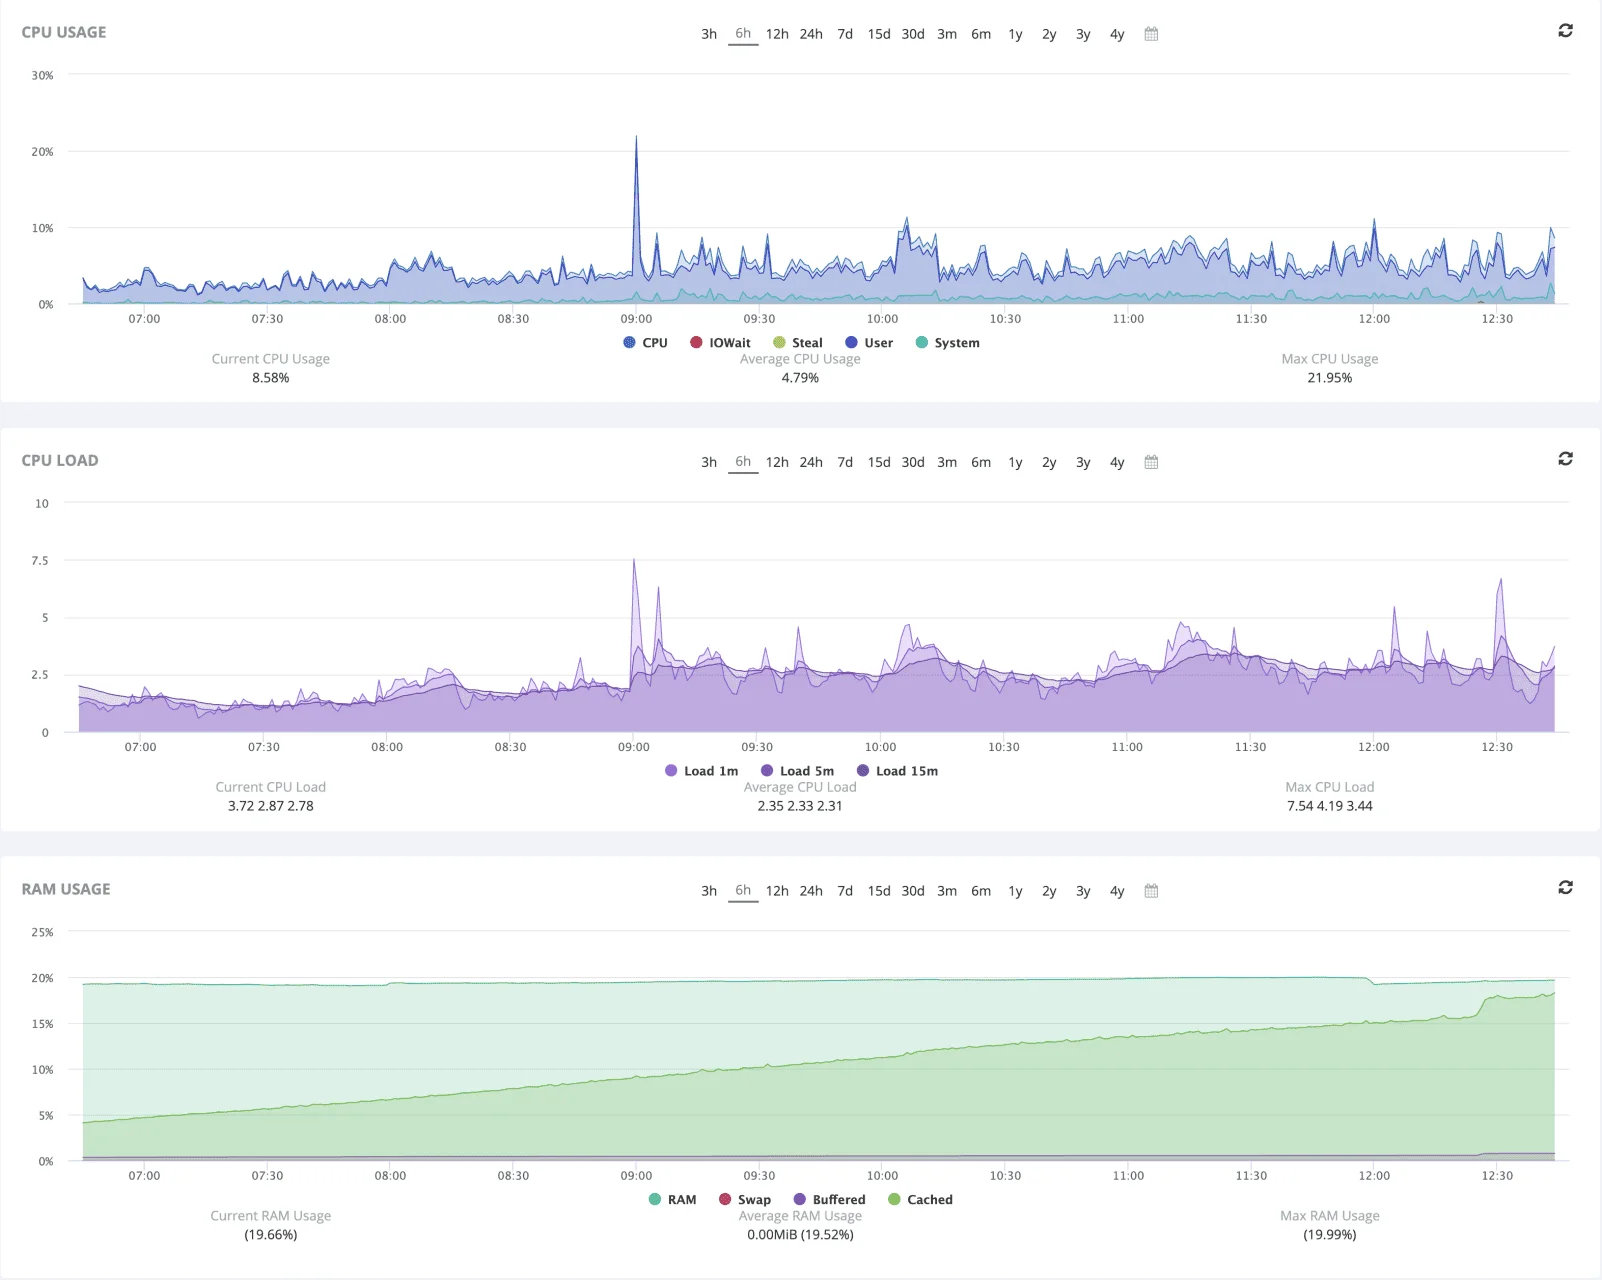1602x1280 pixels.
Task: Select 7d range for RAM Usage
Action: (845, 891)
